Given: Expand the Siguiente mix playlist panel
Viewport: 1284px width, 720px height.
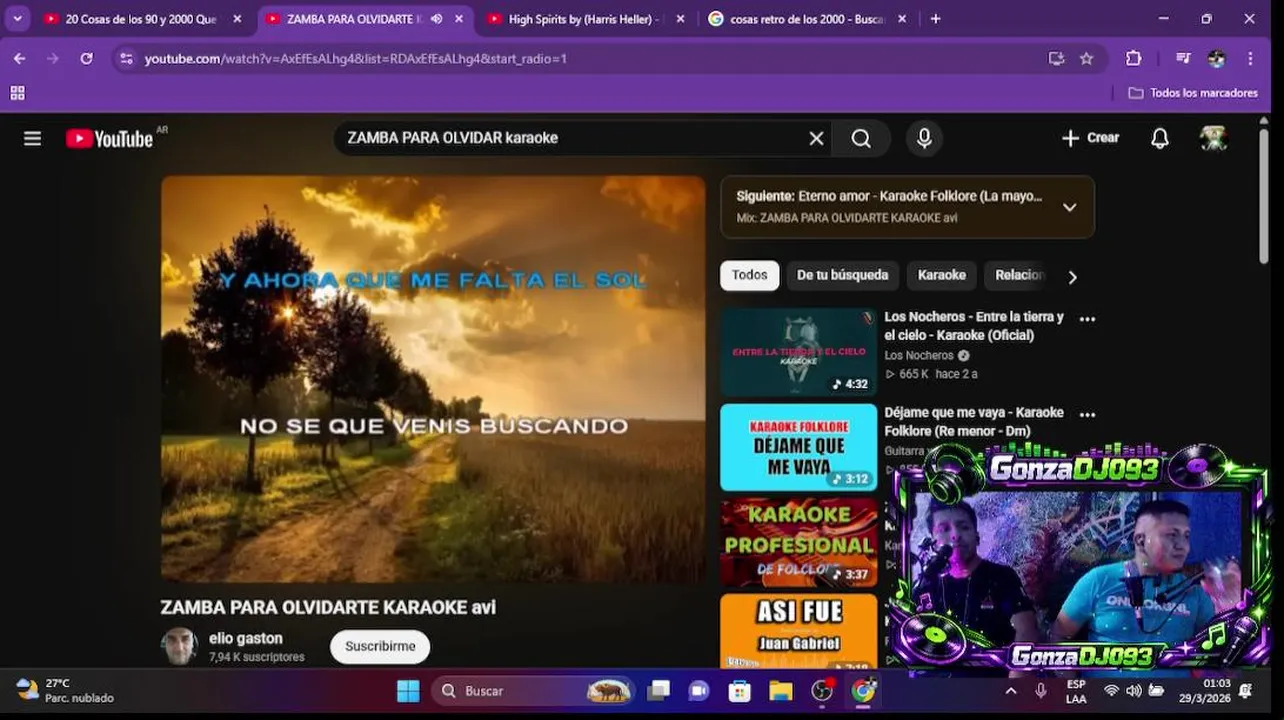Looking at the screenshot, I should click(x=1069, y=207).
